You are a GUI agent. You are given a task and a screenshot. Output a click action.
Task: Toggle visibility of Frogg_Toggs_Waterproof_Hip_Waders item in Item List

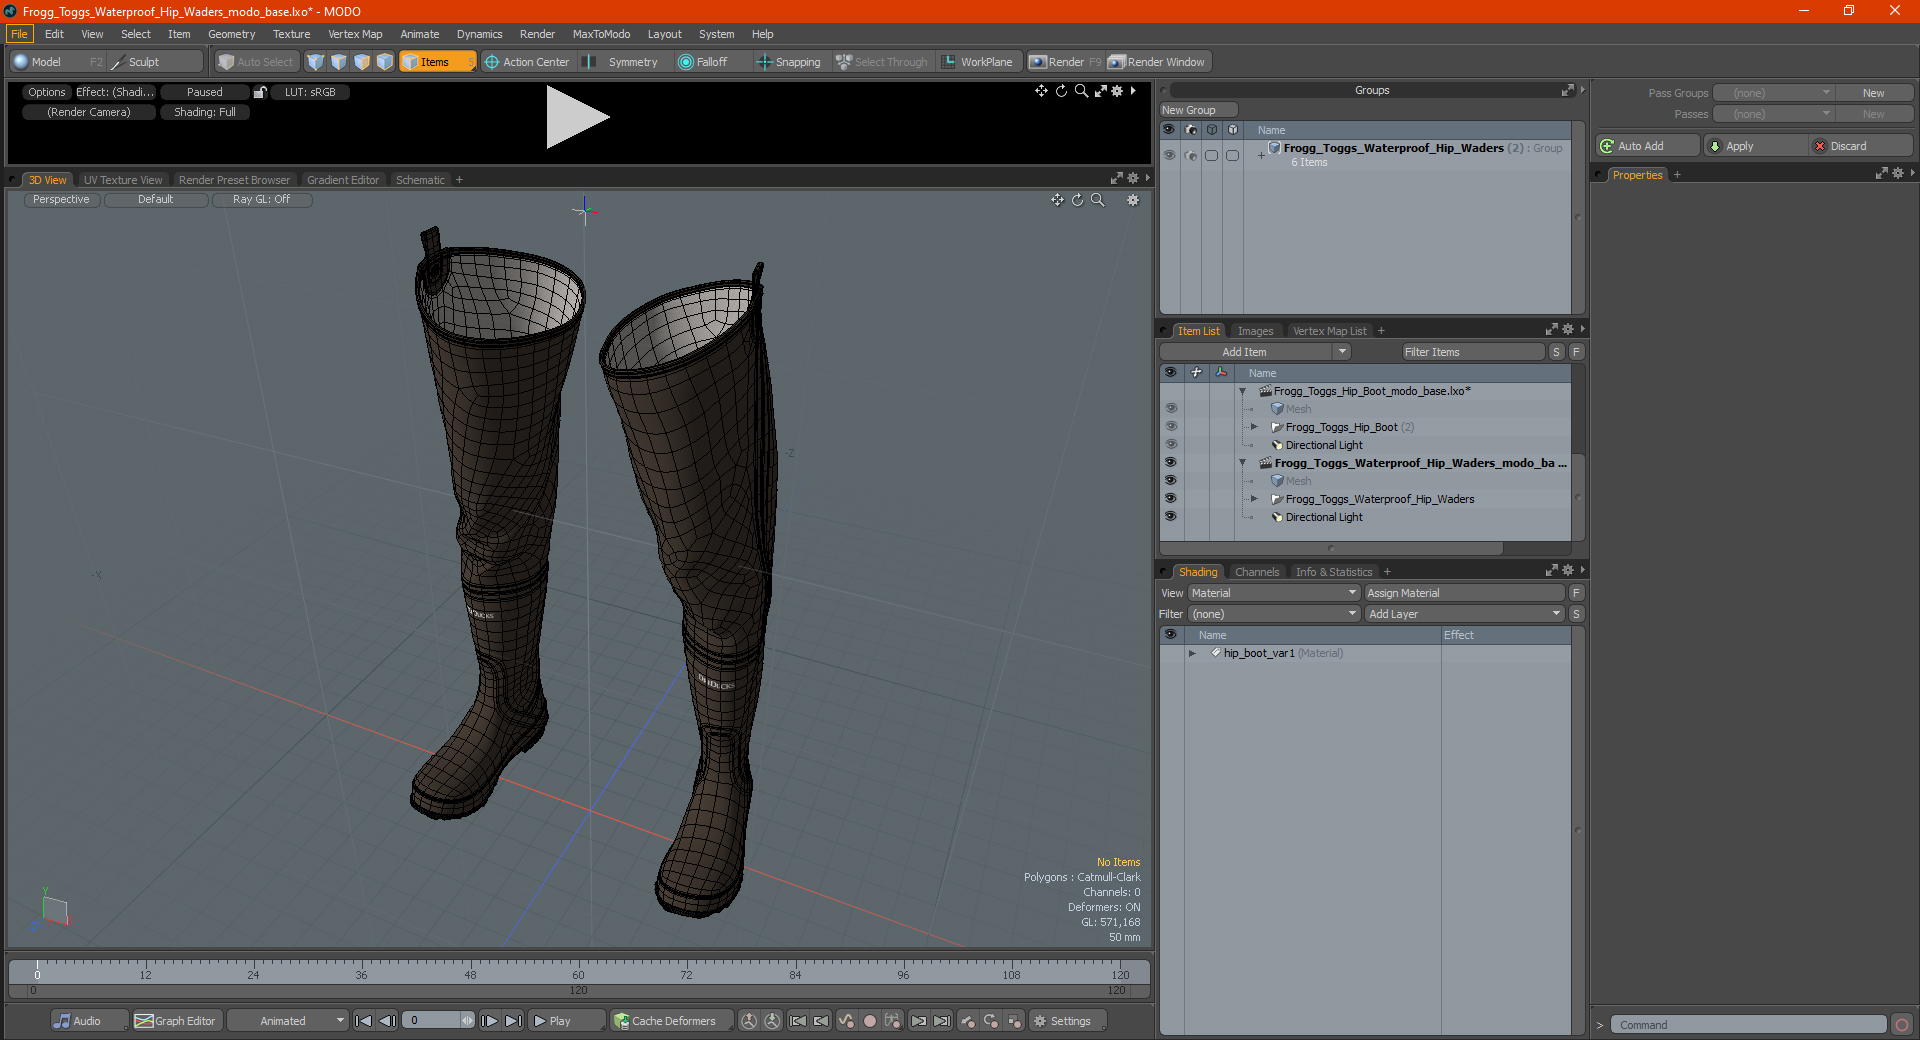1170,499
